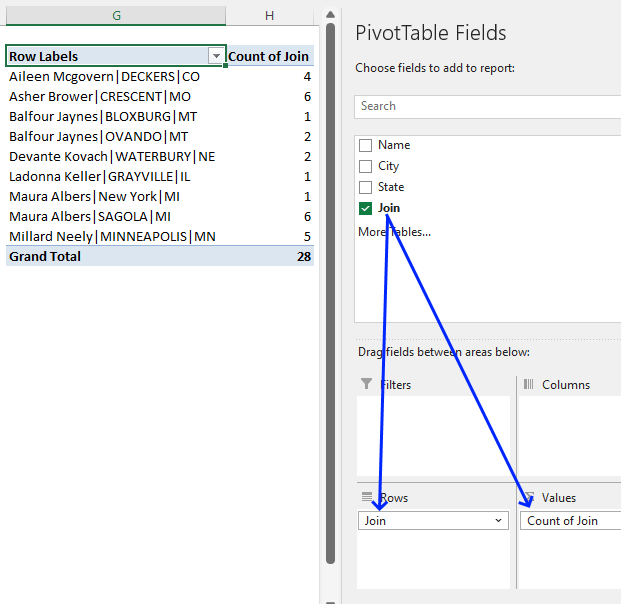Click the worksheet scroll down arrow
This screenshot has height=604, width=621.
[330, 594]
